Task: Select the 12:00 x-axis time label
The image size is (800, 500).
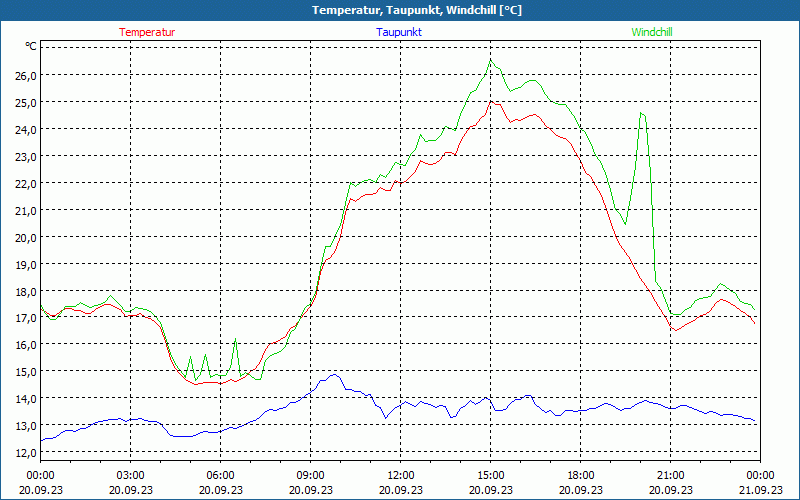Action: (400, 475)
